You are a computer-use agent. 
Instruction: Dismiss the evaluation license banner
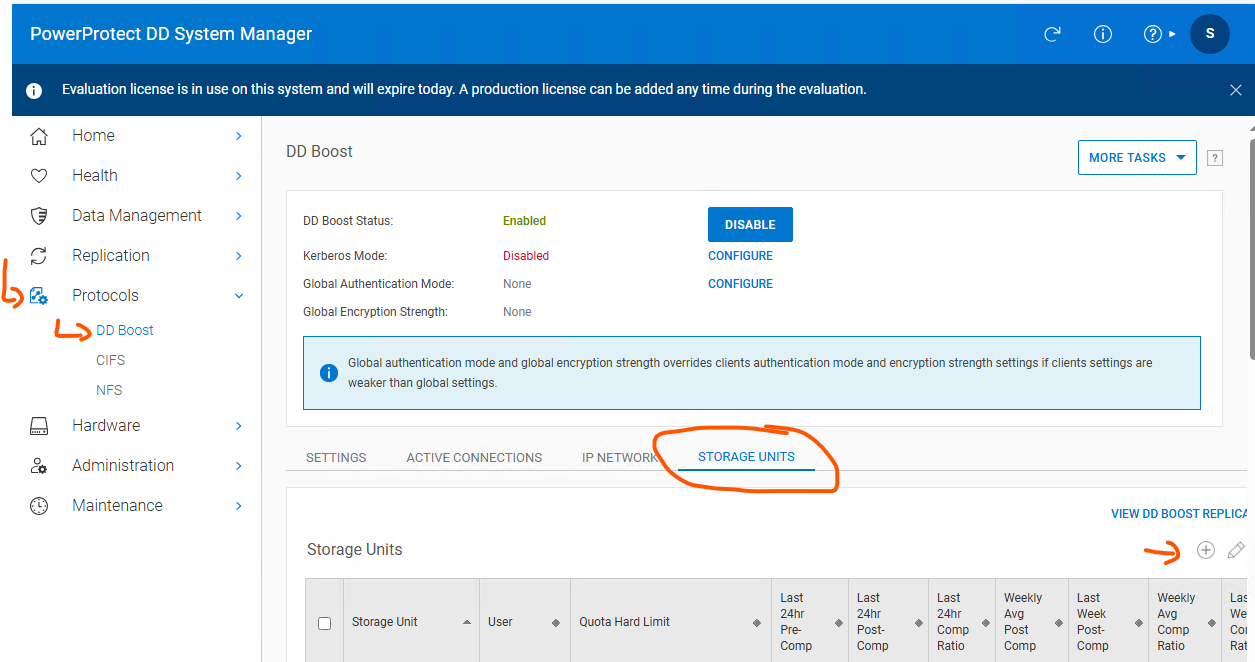tap(1236, 90)
